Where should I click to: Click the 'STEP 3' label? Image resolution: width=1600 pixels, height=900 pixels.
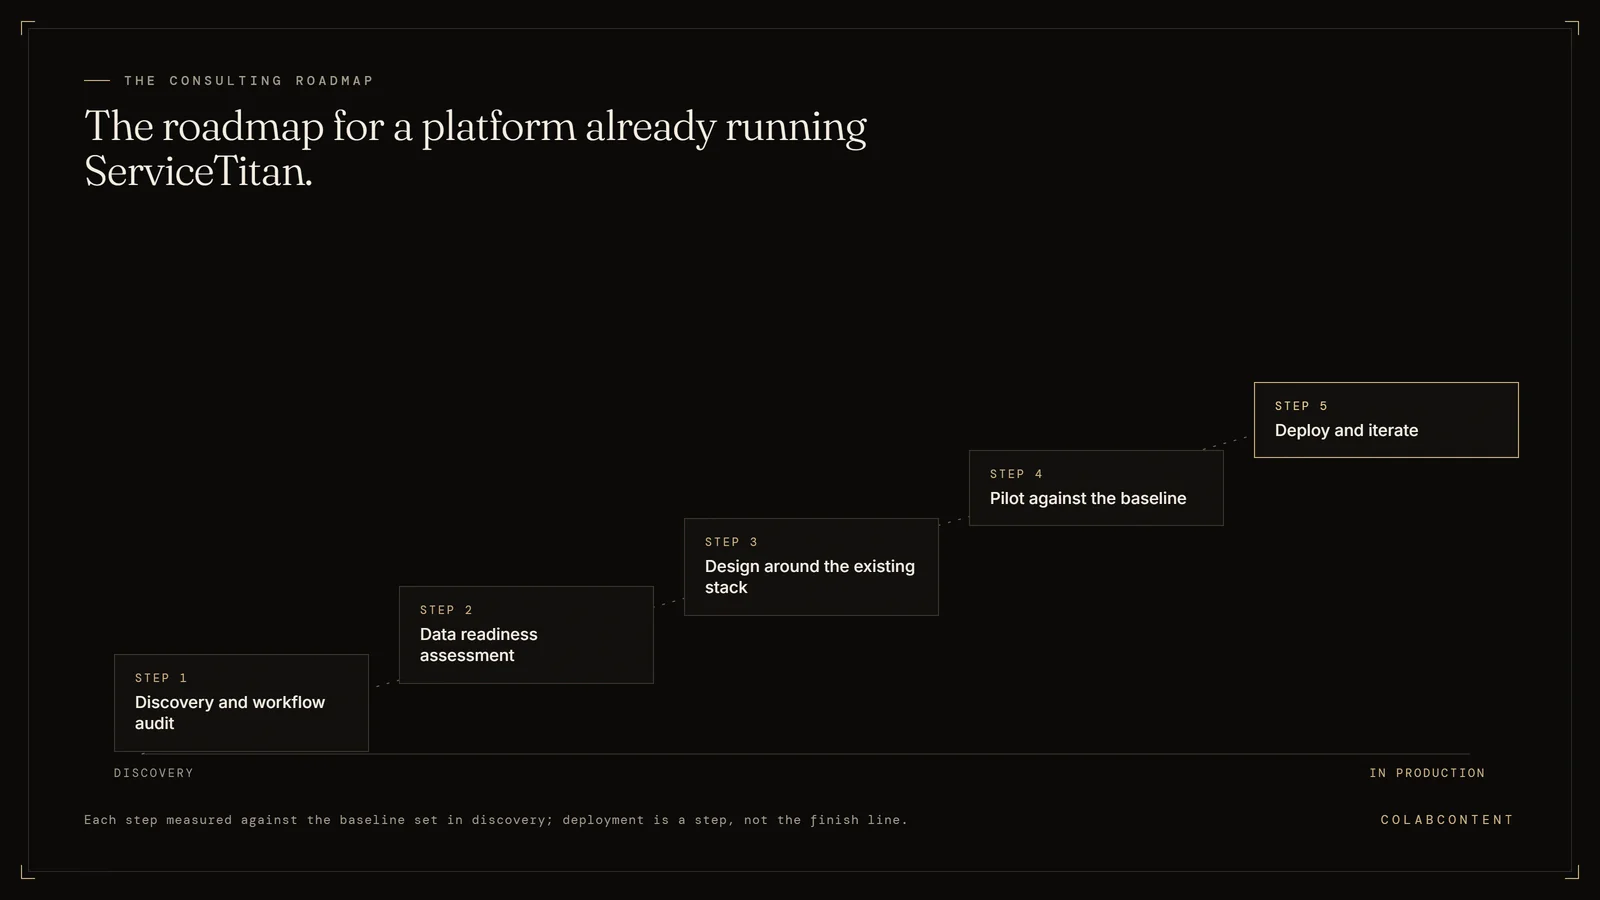[x=731, y=542]
